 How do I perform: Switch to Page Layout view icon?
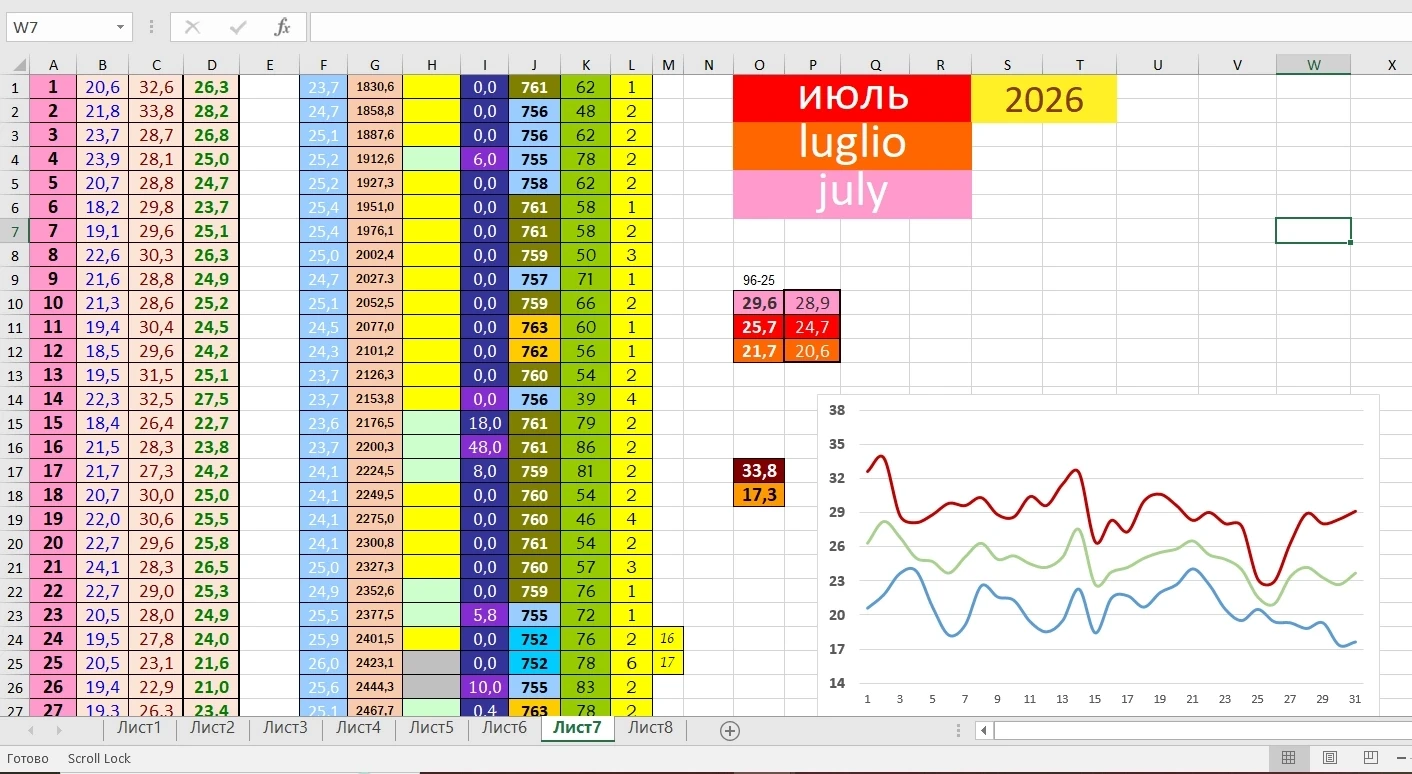coord(1330,758)
